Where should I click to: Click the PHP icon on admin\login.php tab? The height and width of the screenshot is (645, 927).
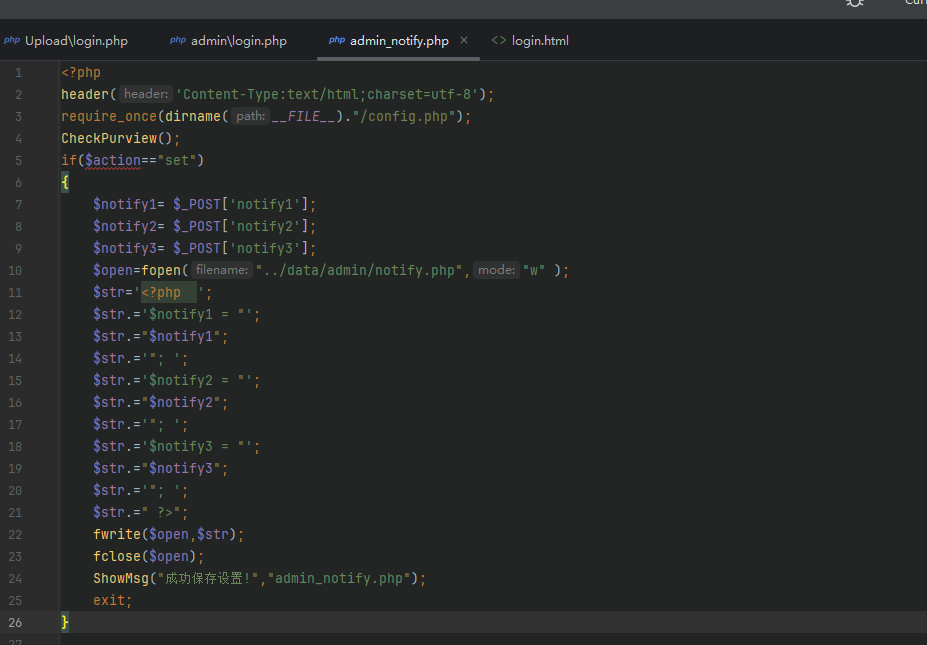tap(178, 41)
